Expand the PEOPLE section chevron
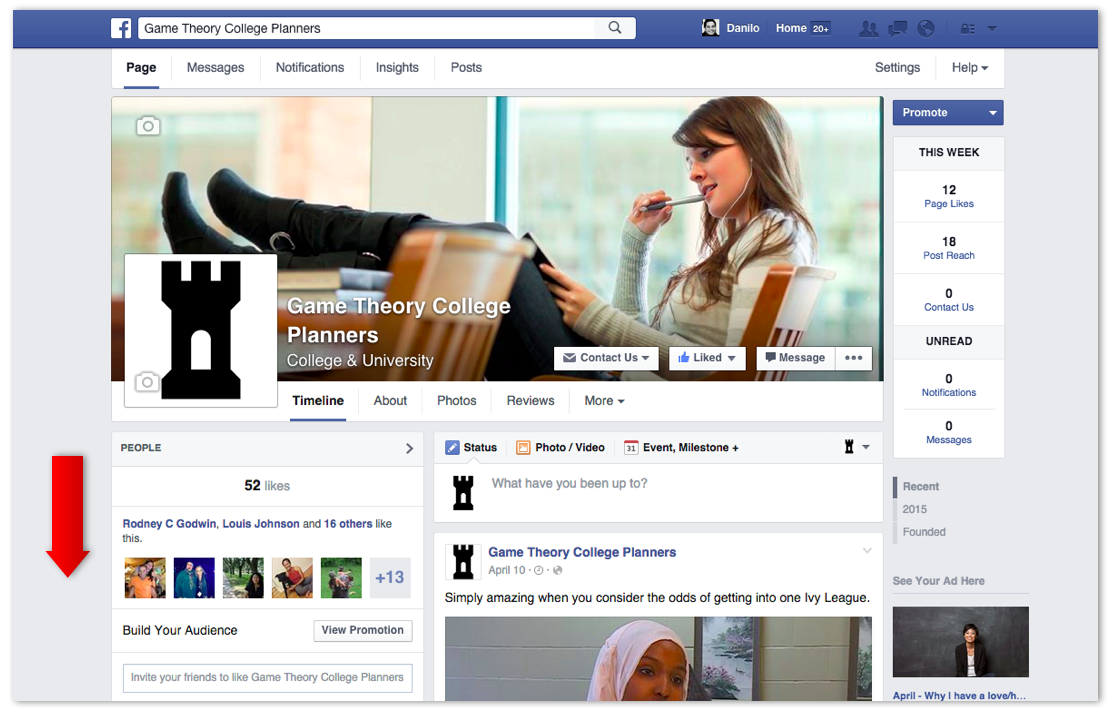 [x=409, y=448]
